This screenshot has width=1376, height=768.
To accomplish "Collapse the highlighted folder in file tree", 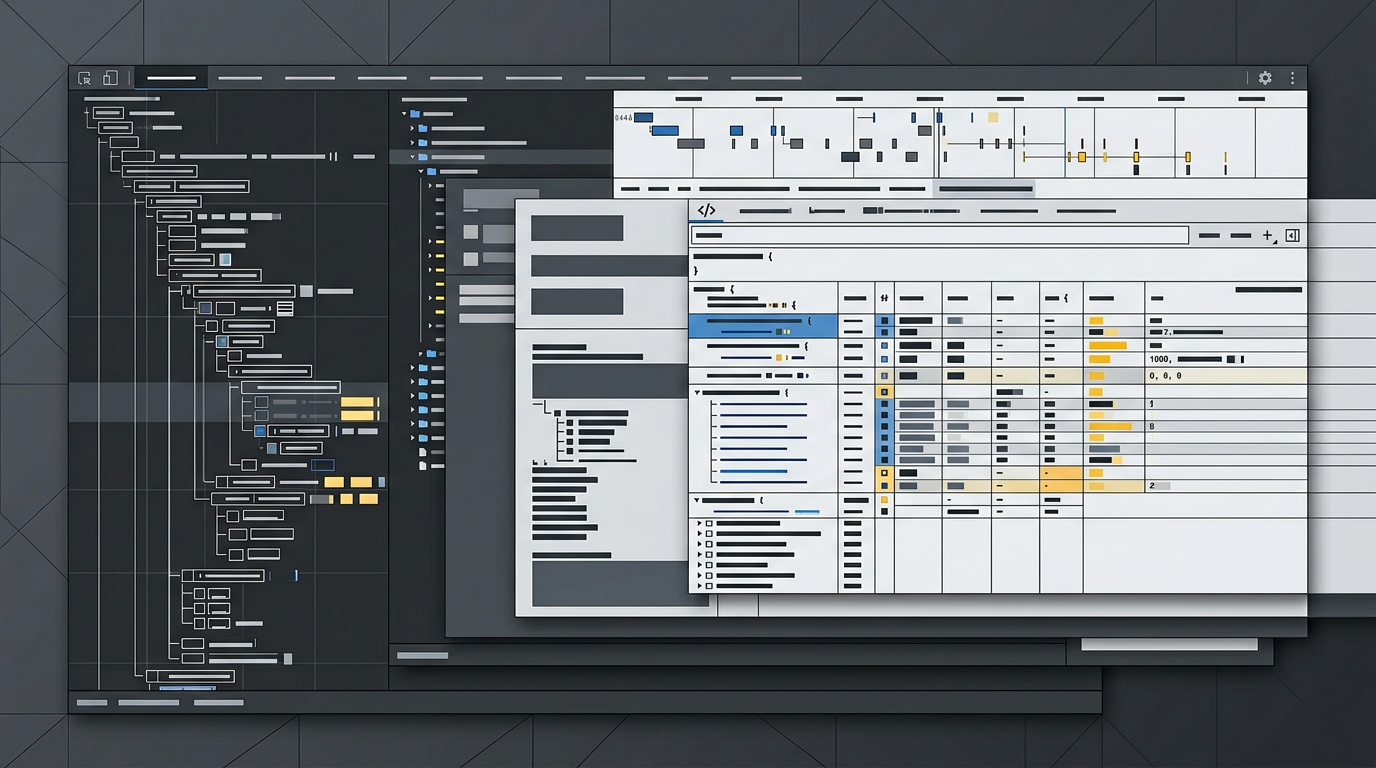I will click(x=412, y=157).
